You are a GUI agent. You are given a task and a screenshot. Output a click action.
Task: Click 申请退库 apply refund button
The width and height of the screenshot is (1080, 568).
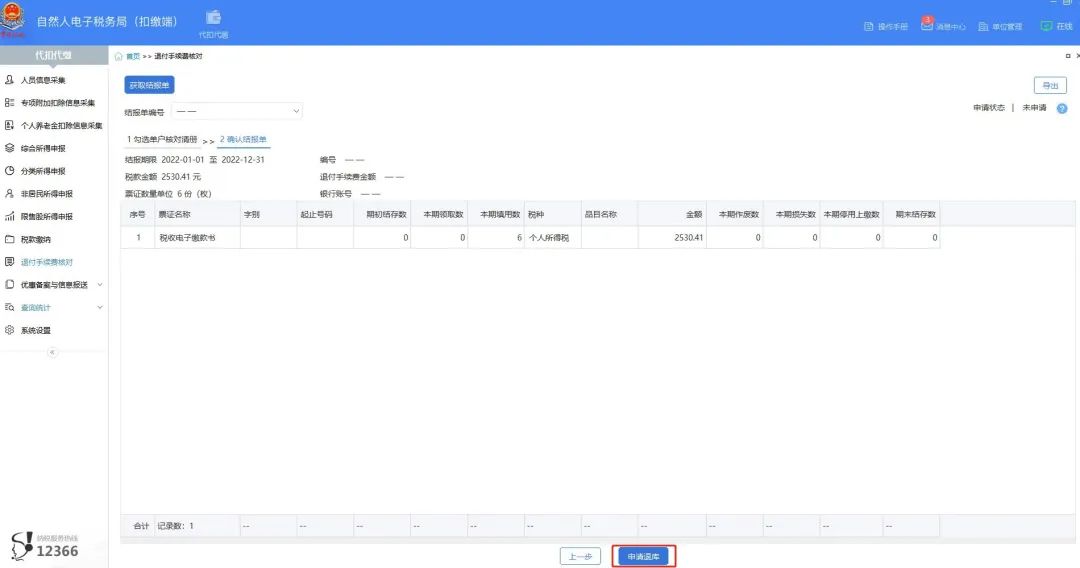643,556
